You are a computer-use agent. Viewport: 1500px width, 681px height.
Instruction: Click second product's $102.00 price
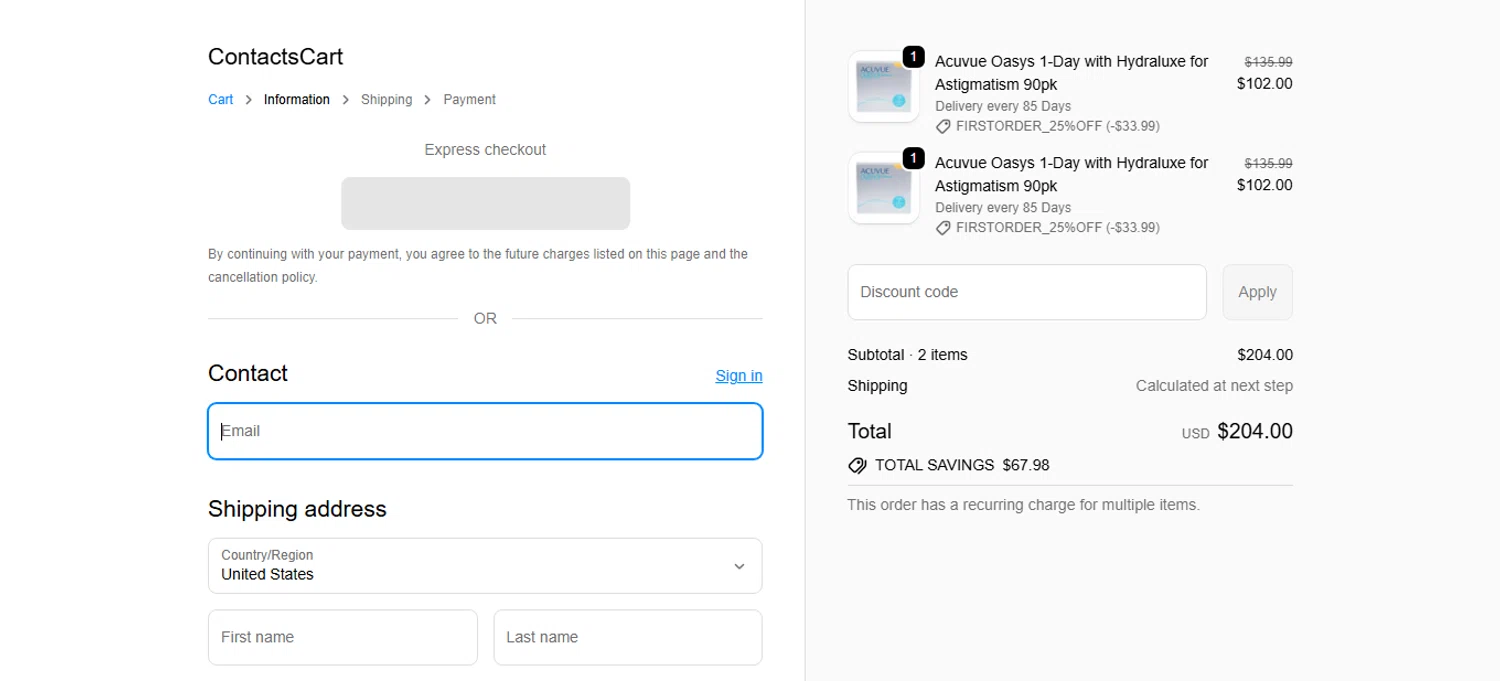click(1265, 185)
